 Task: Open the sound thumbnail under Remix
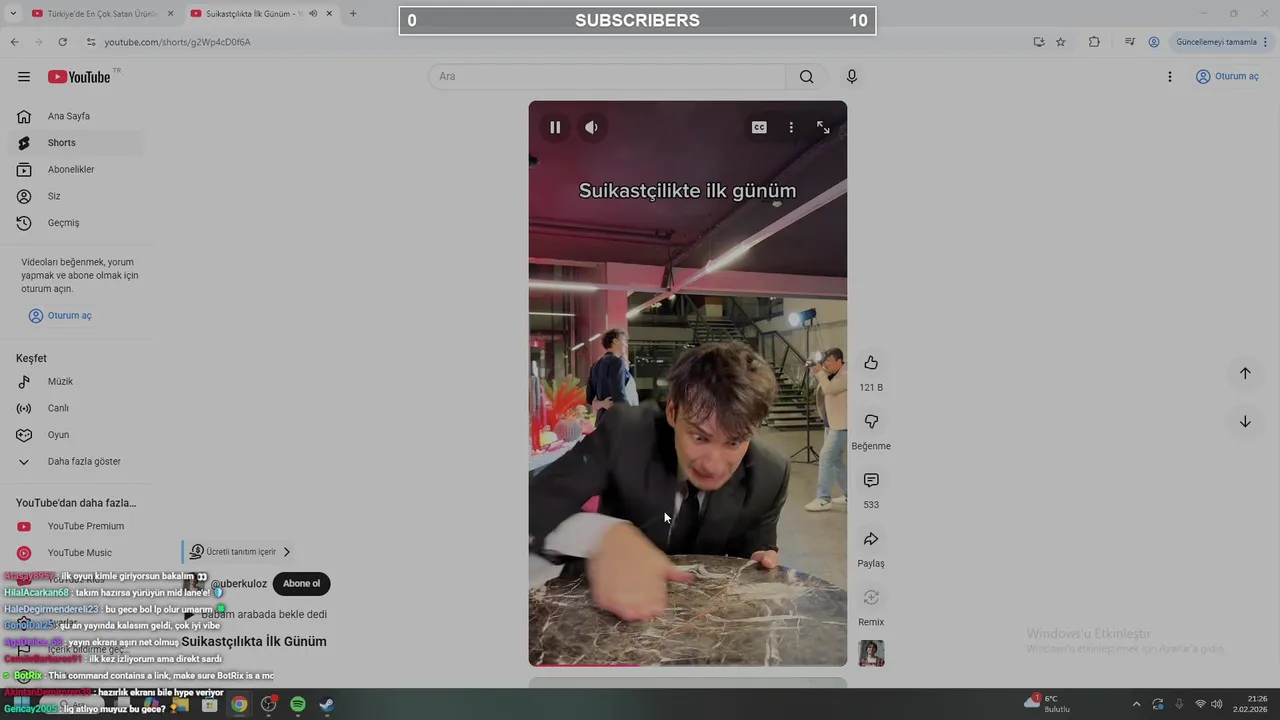pos(871,653)
